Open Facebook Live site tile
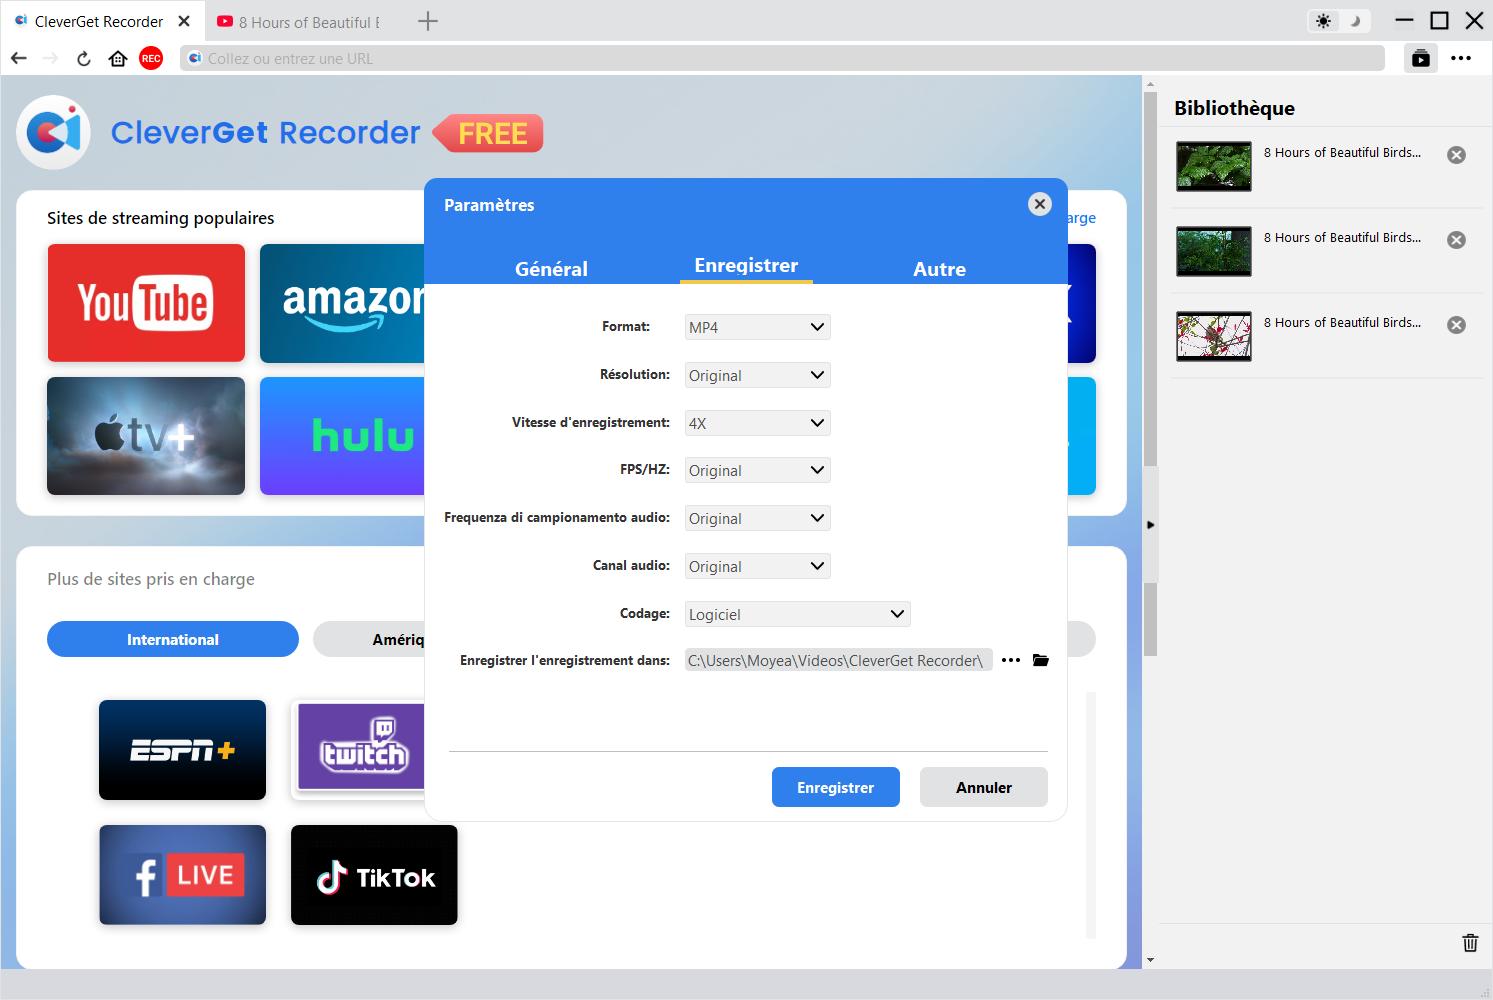Image resolution: width=1493 pixels, height=1000 pixels. 182,875
